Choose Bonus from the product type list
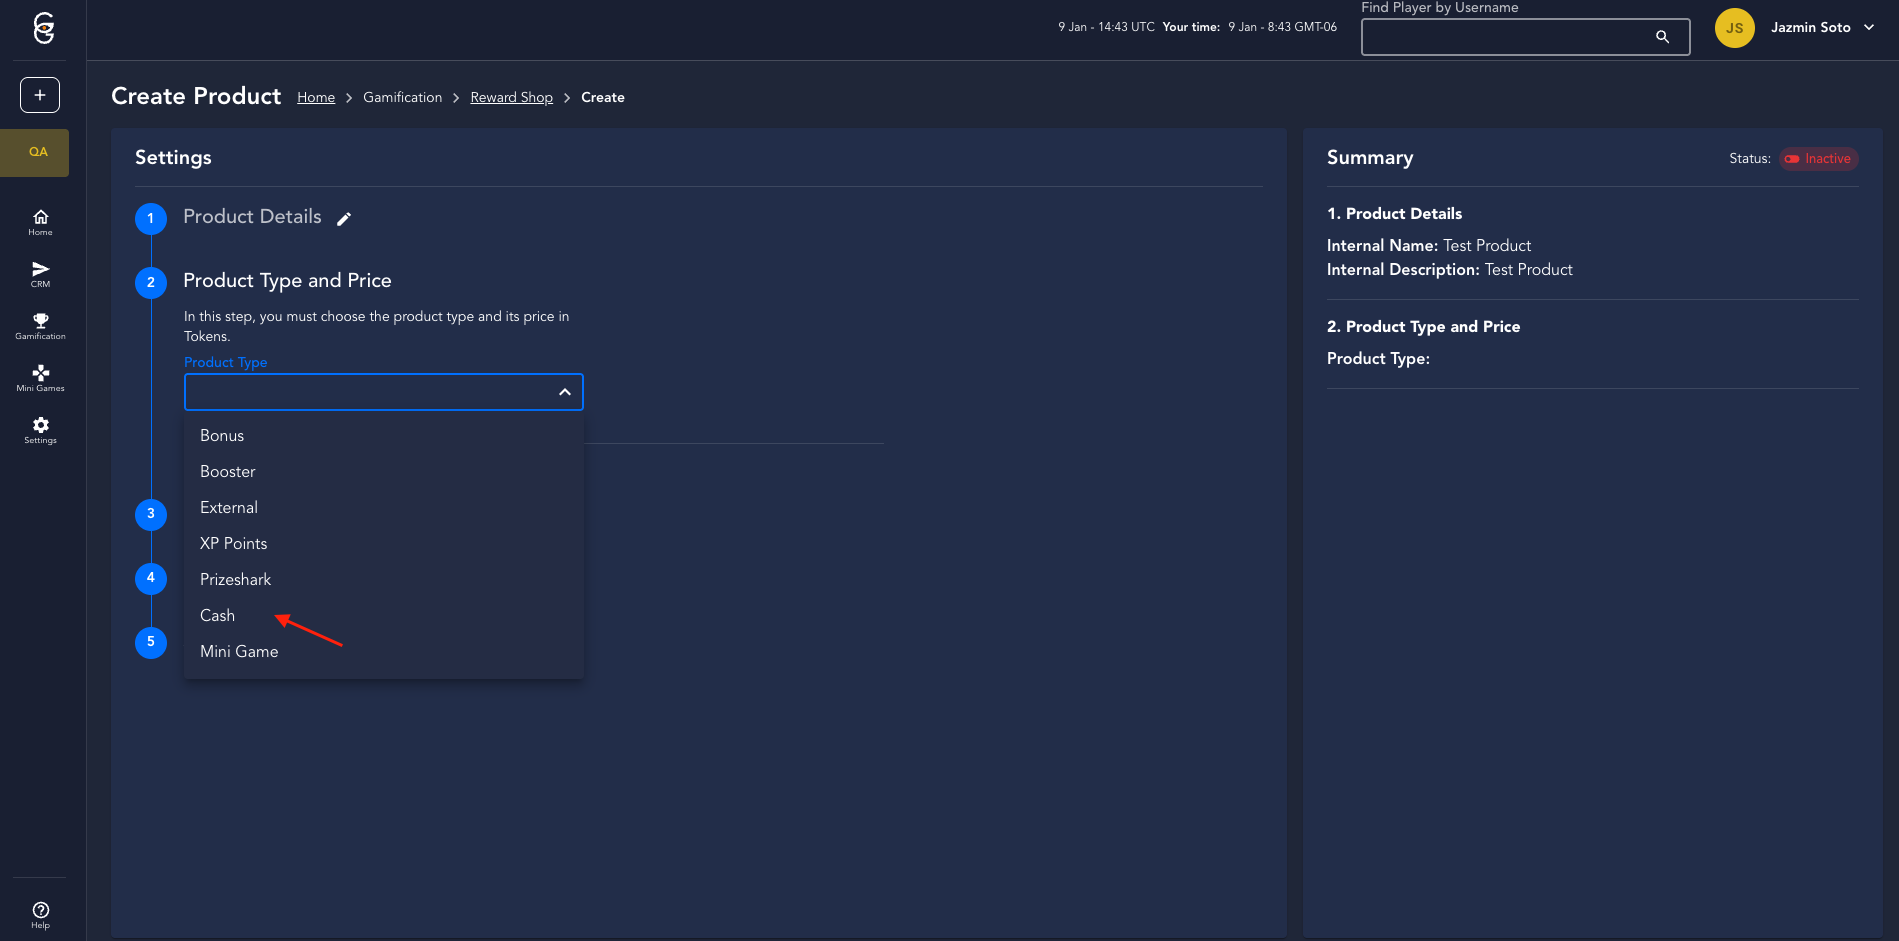The image size is (1899, 941). coord(222,436)
